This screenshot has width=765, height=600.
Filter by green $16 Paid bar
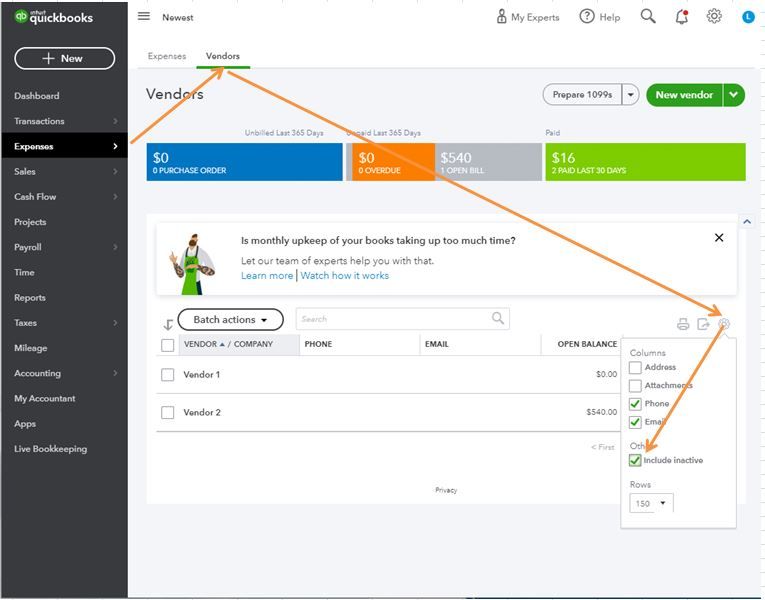(645, 162)
